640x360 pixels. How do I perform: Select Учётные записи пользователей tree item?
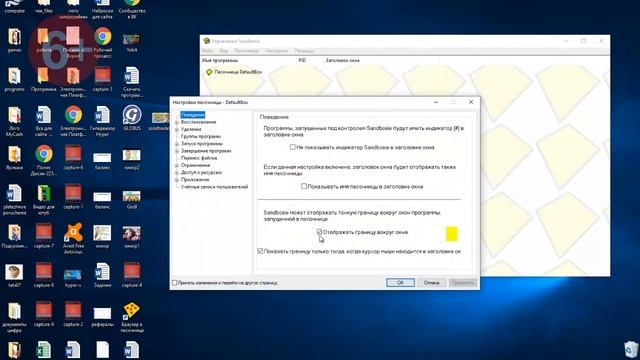214,187
